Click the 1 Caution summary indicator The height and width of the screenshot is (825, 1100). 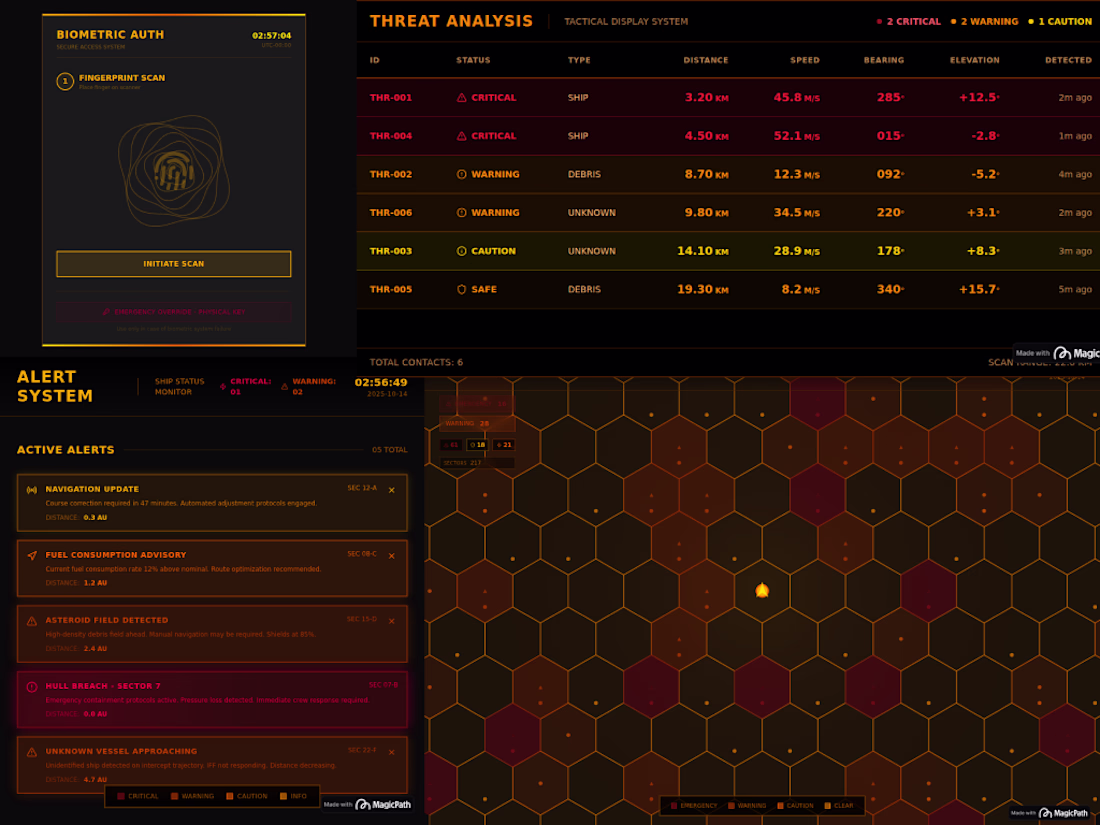click(1060, 22)
